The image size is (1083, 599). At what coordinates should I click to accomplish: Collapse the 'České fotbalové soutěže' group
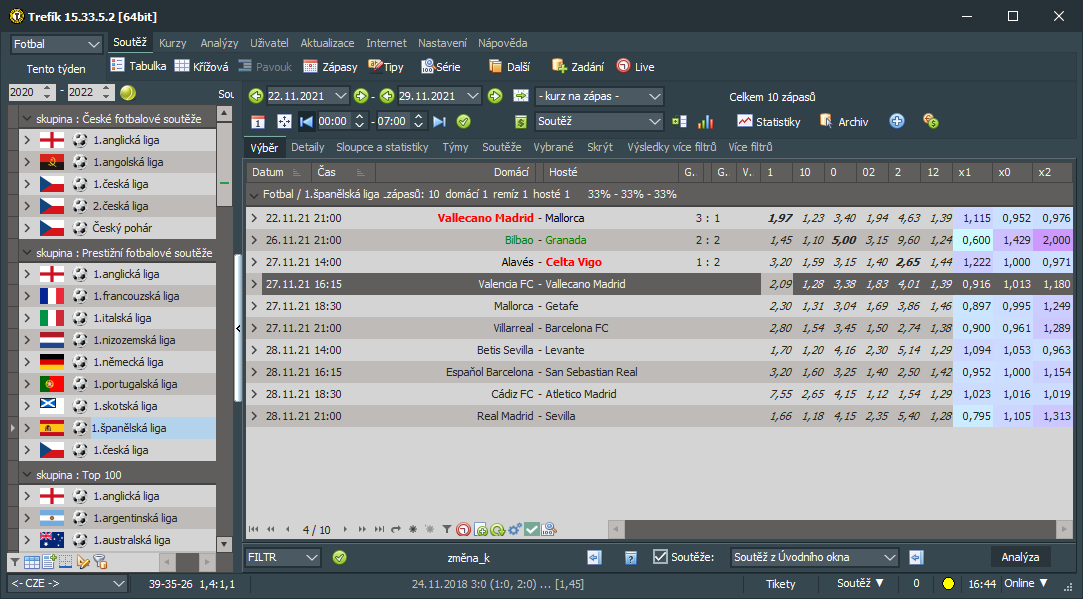click(x=27, y=119)
